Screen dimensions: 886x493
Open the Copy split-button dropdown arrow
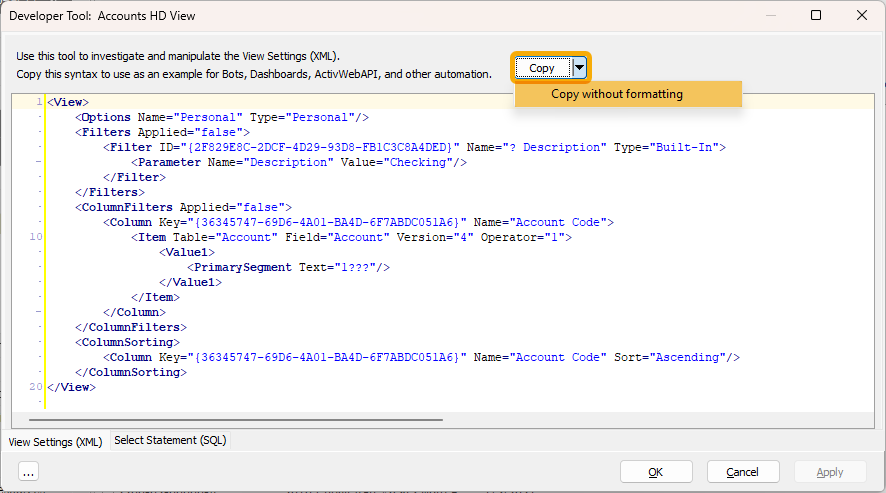[x=579, y=68]
